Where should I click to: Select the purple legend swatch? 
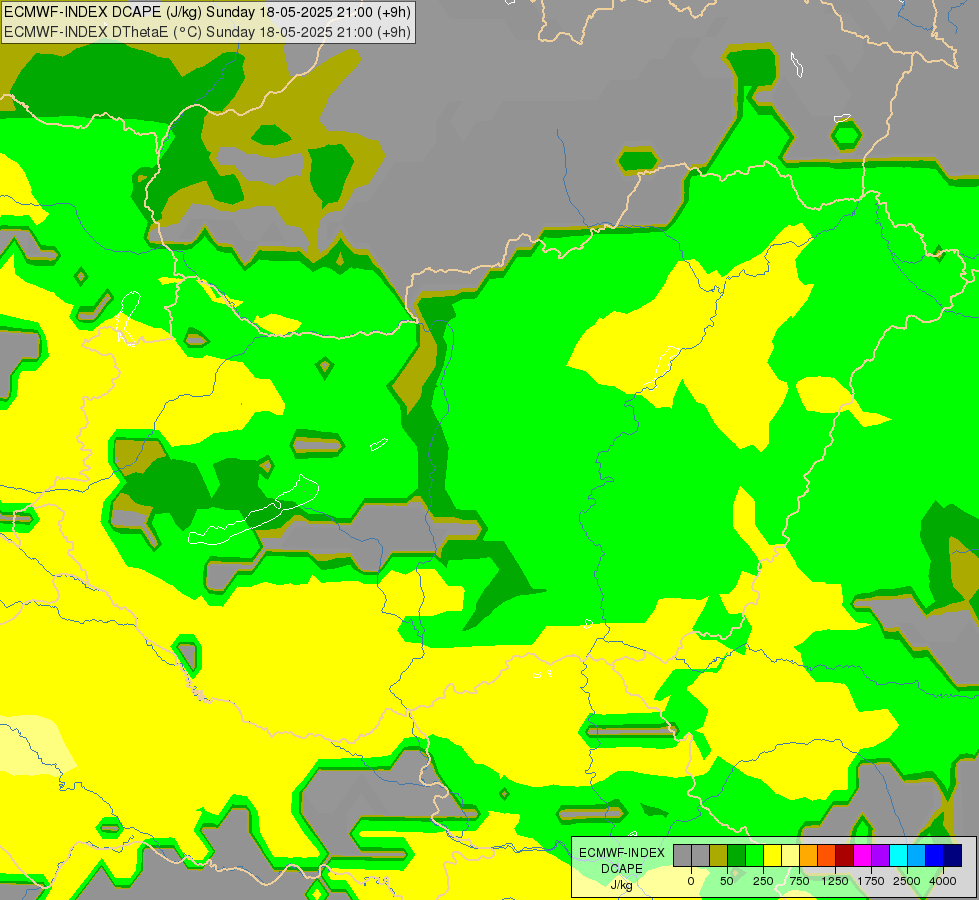click(x=881, y=855)
